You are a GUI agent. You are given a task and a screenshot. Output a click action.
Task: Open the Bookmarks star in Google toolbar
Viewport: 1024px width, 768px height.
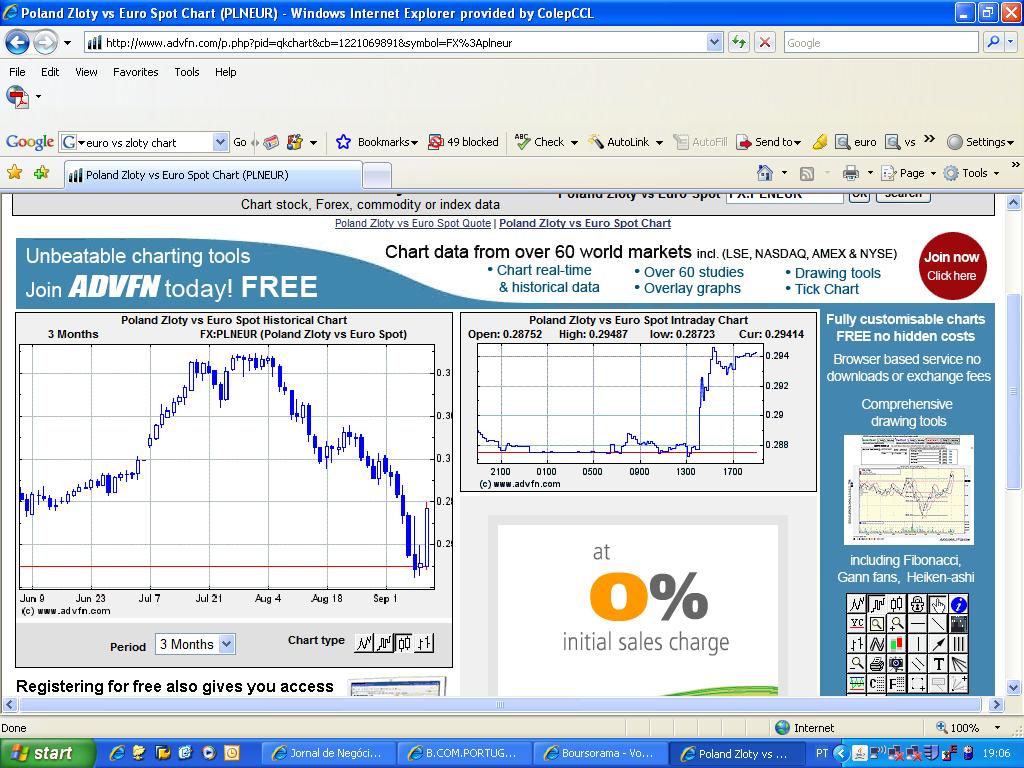click(x=344, y=142)
